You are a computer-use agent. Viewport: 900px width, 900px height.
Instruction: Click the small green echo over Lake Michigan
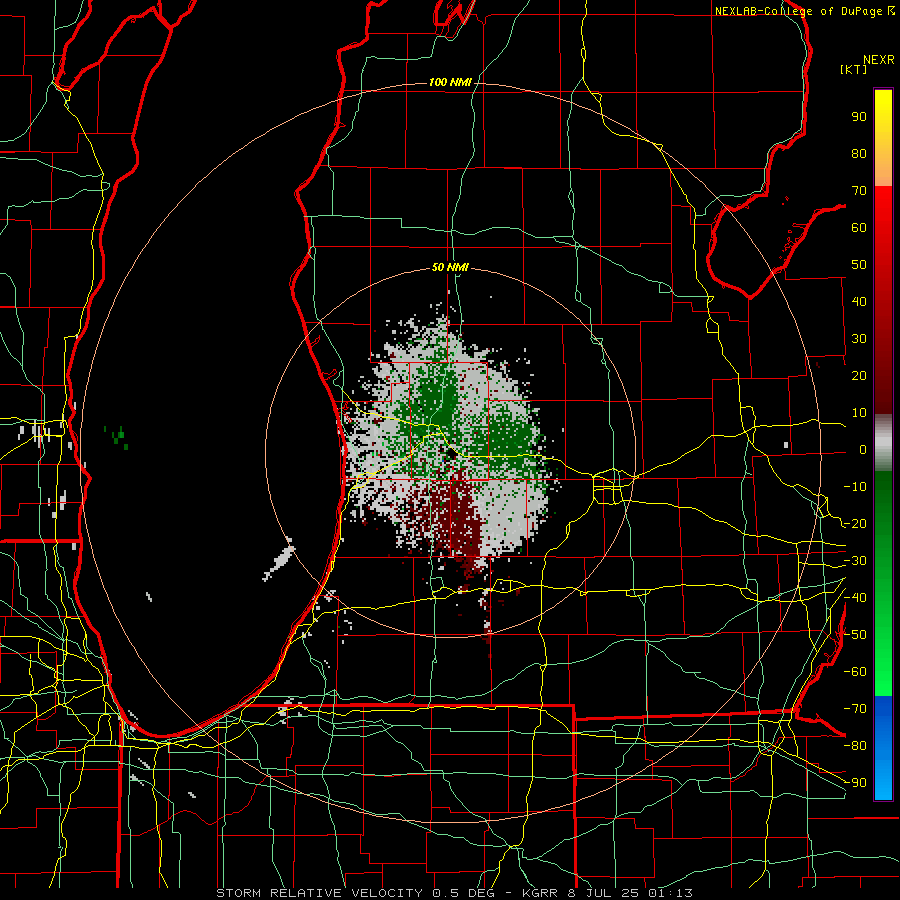click(118, 437)
